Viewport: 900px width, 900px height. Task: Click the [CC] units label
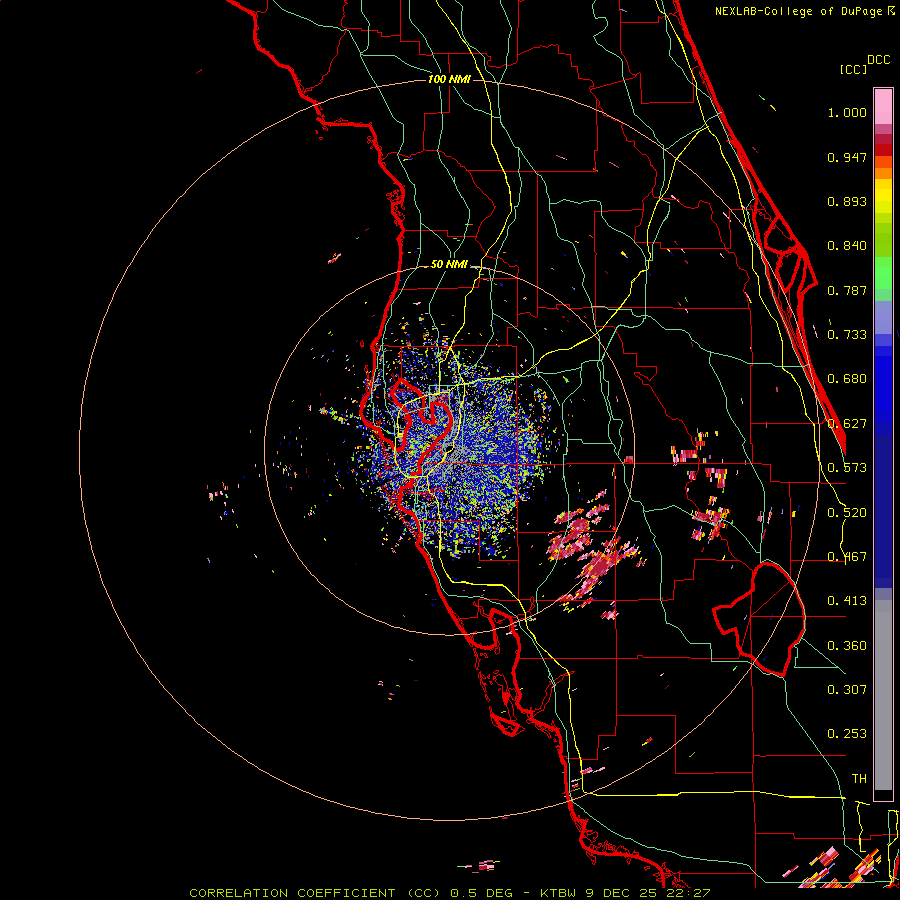pos(854,69)
